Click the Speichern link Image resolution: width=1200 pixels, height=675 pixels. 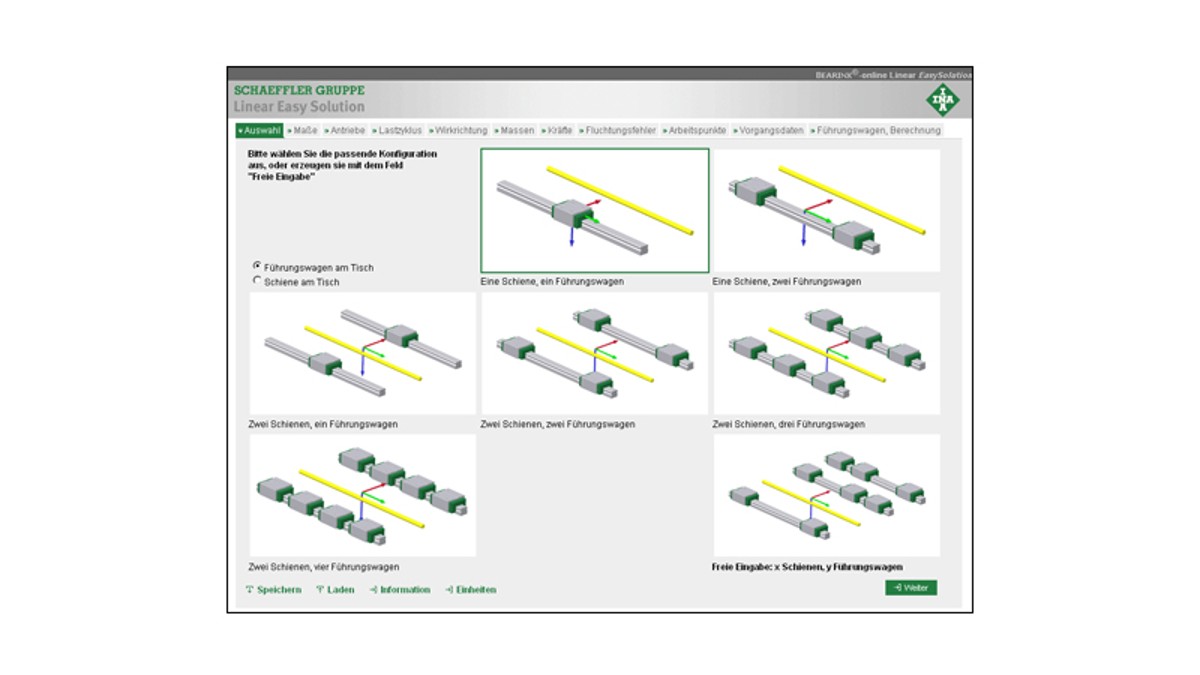[x=277, y=590]
